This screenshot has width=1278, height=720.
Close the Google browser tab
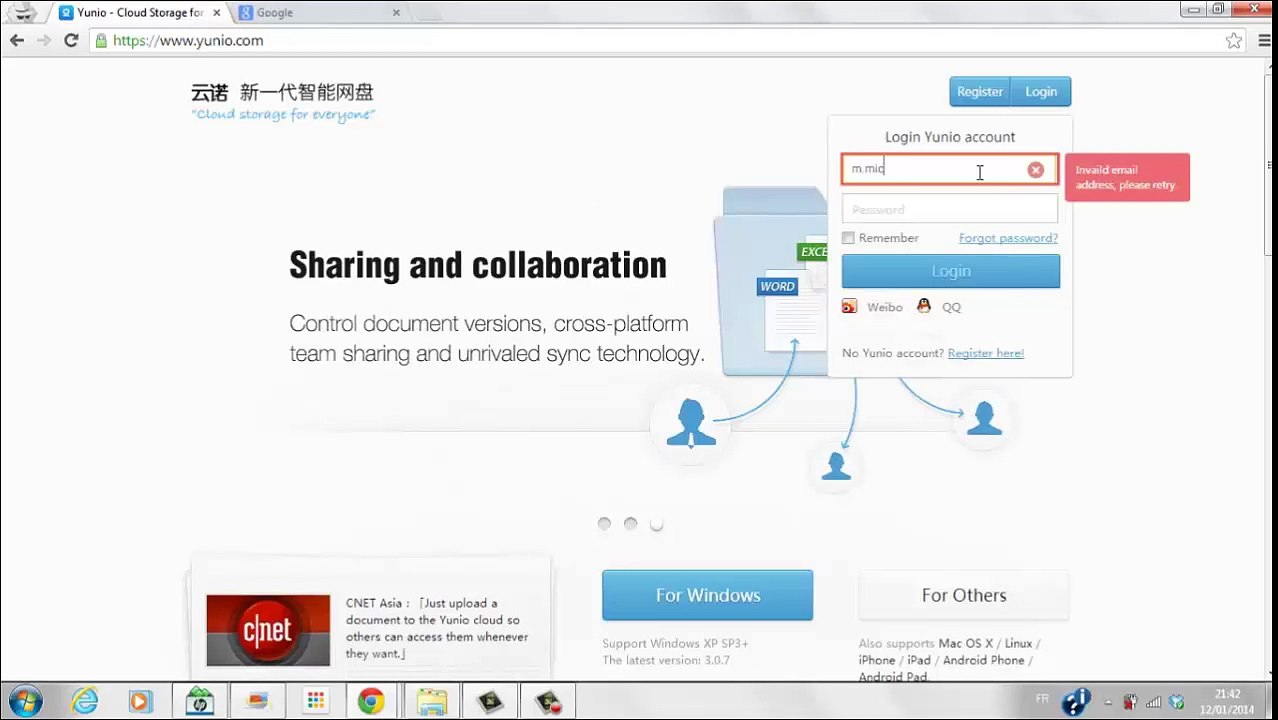point(396,13)
